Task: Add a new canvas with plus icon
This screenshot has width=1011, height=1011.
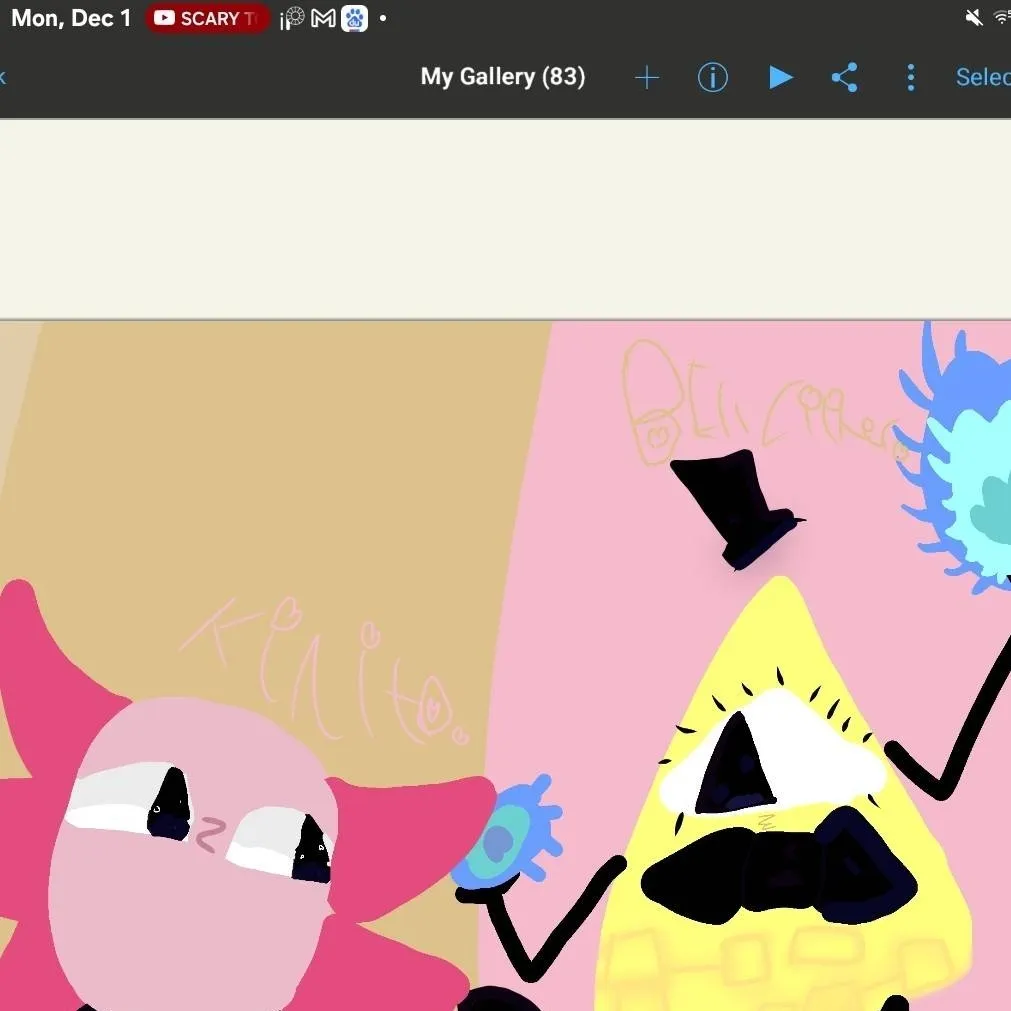Action: (x=647, y=78)
